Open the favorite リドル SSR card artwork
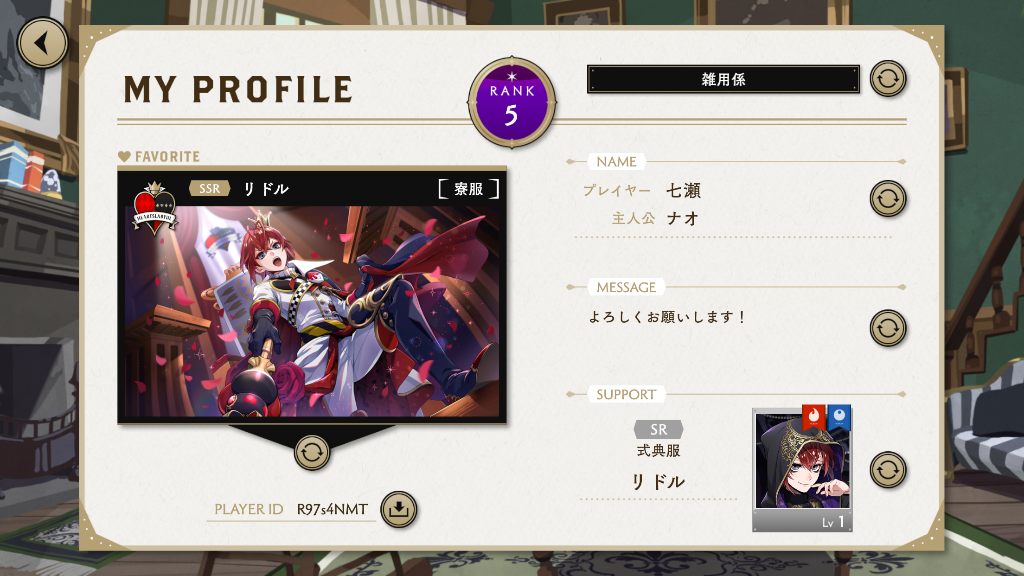This screenshot has width=1024, height=576. (312, 311)
